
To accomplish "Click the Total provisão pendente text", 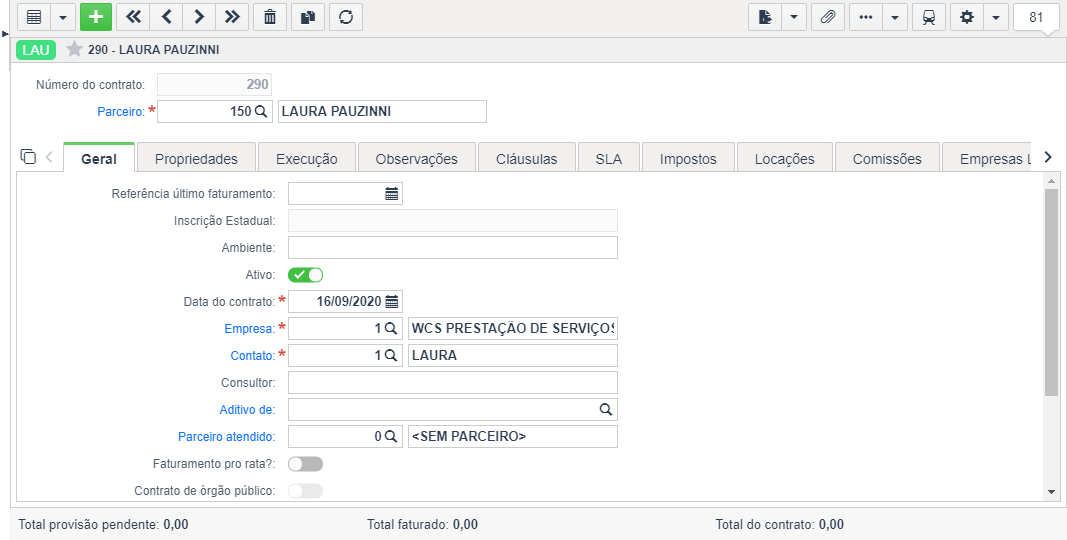I will pos(103,524).
